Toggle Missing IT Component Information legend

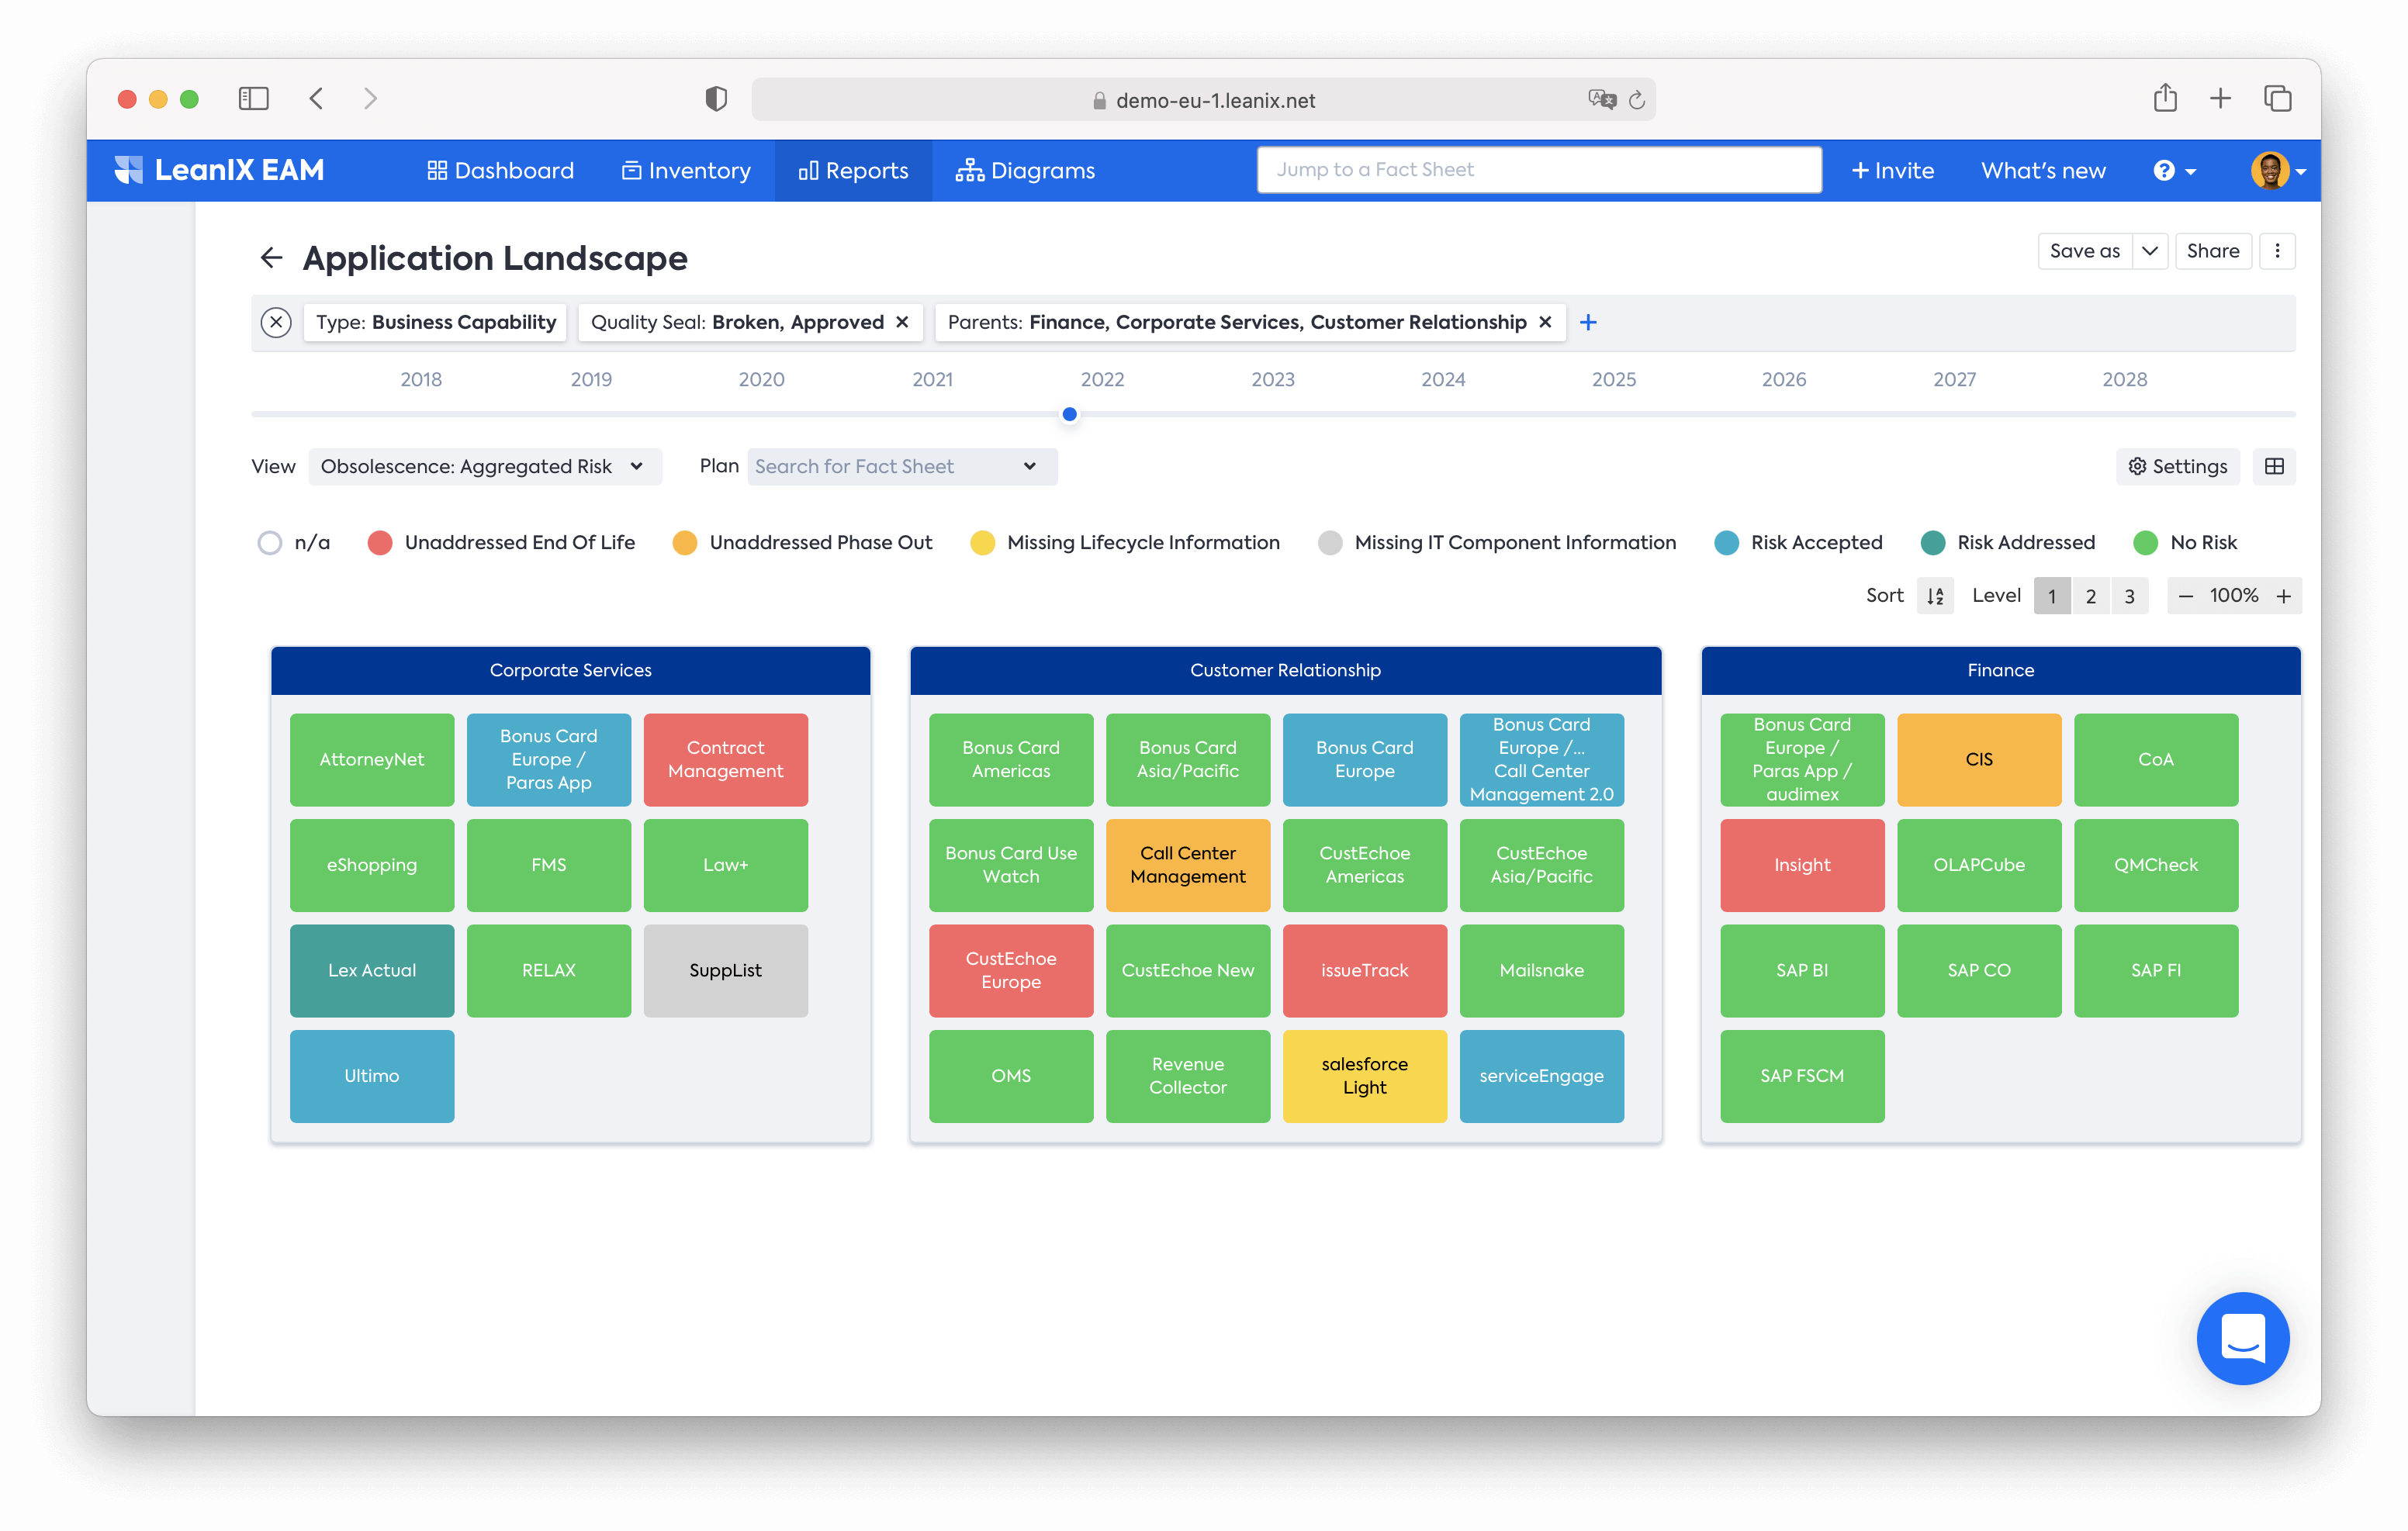click(1497, 542)
